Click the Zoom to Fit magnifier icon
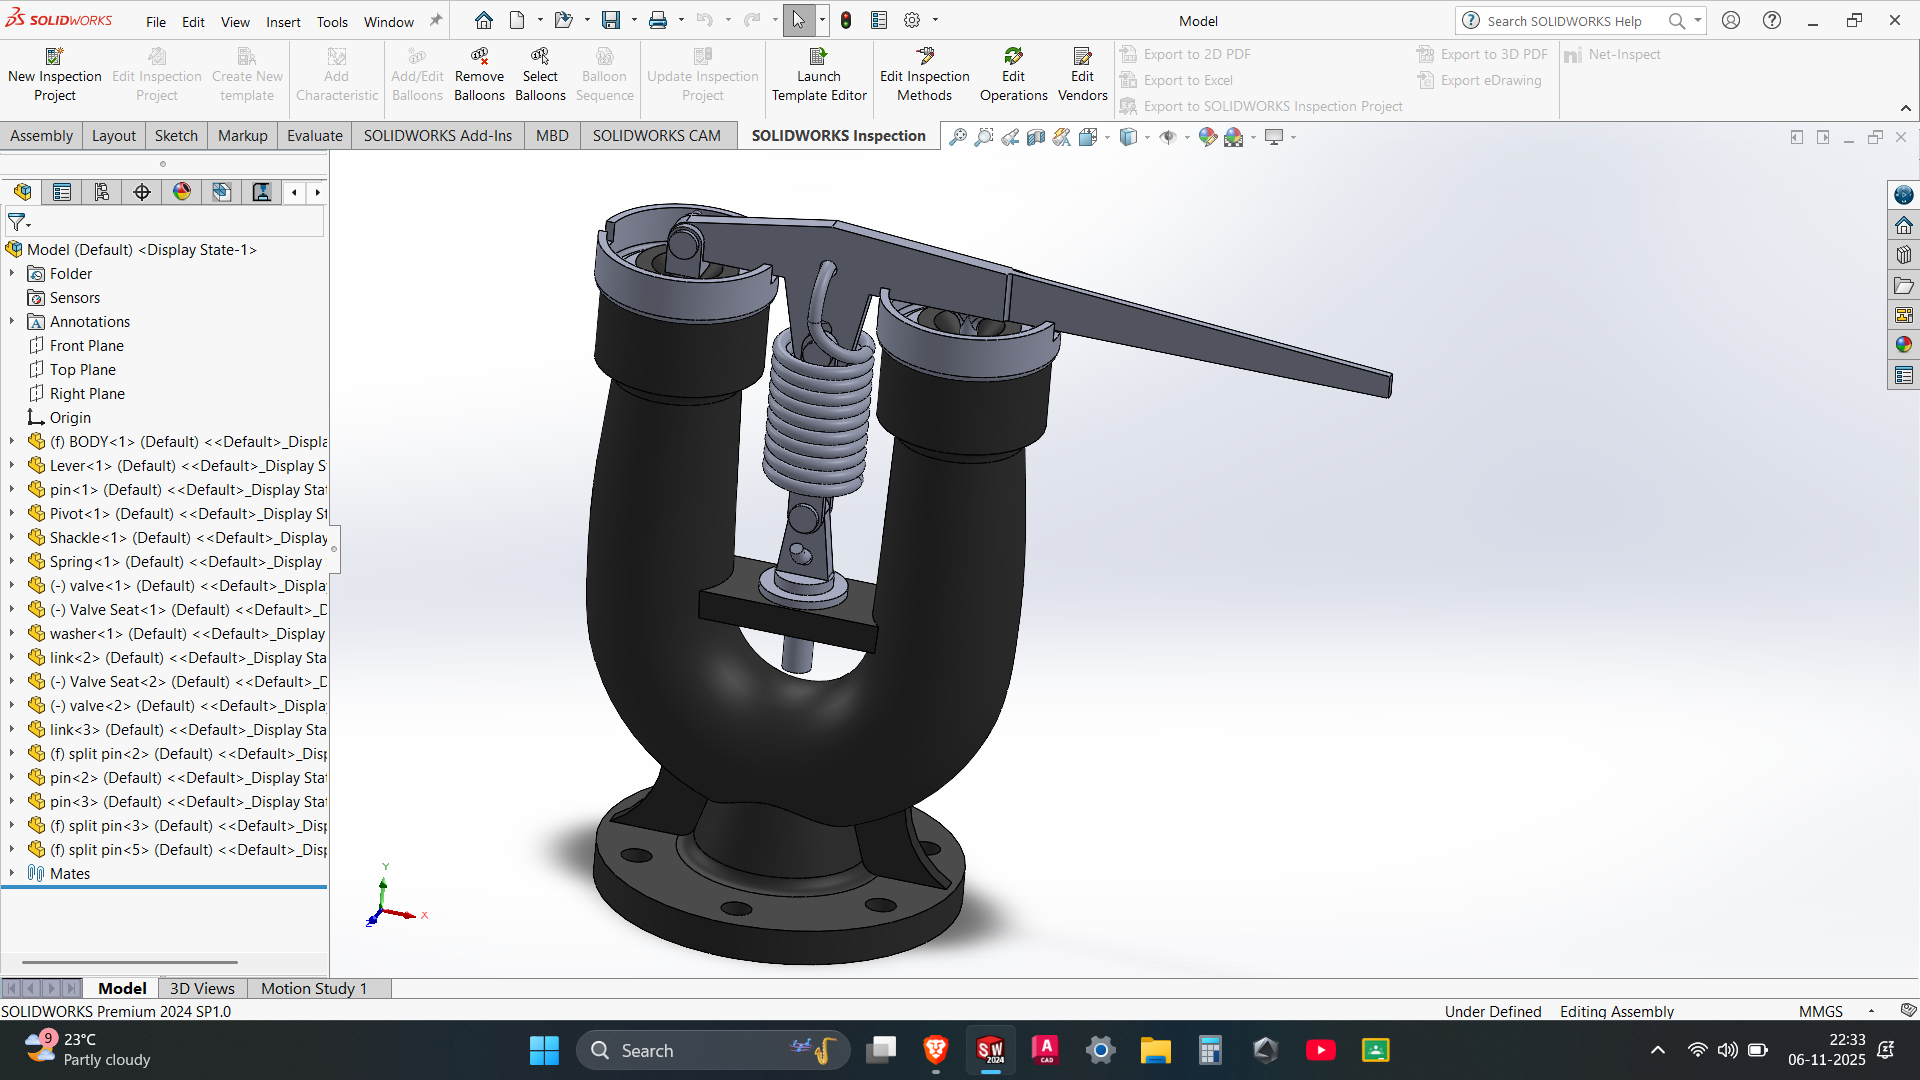The width and height of the screenshot is (1920, 1080). pos(957,137)
